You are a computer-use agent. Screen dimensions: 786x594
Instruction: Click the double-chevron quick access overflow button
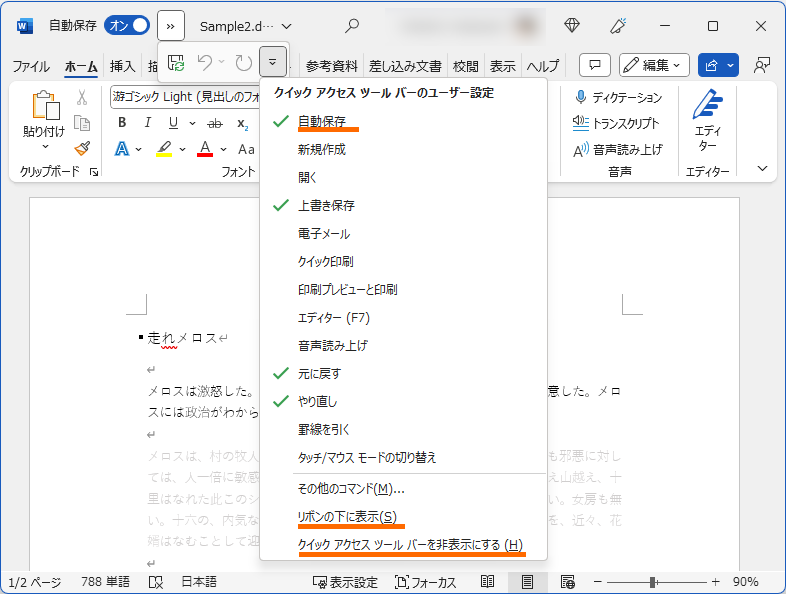point(171,26)
